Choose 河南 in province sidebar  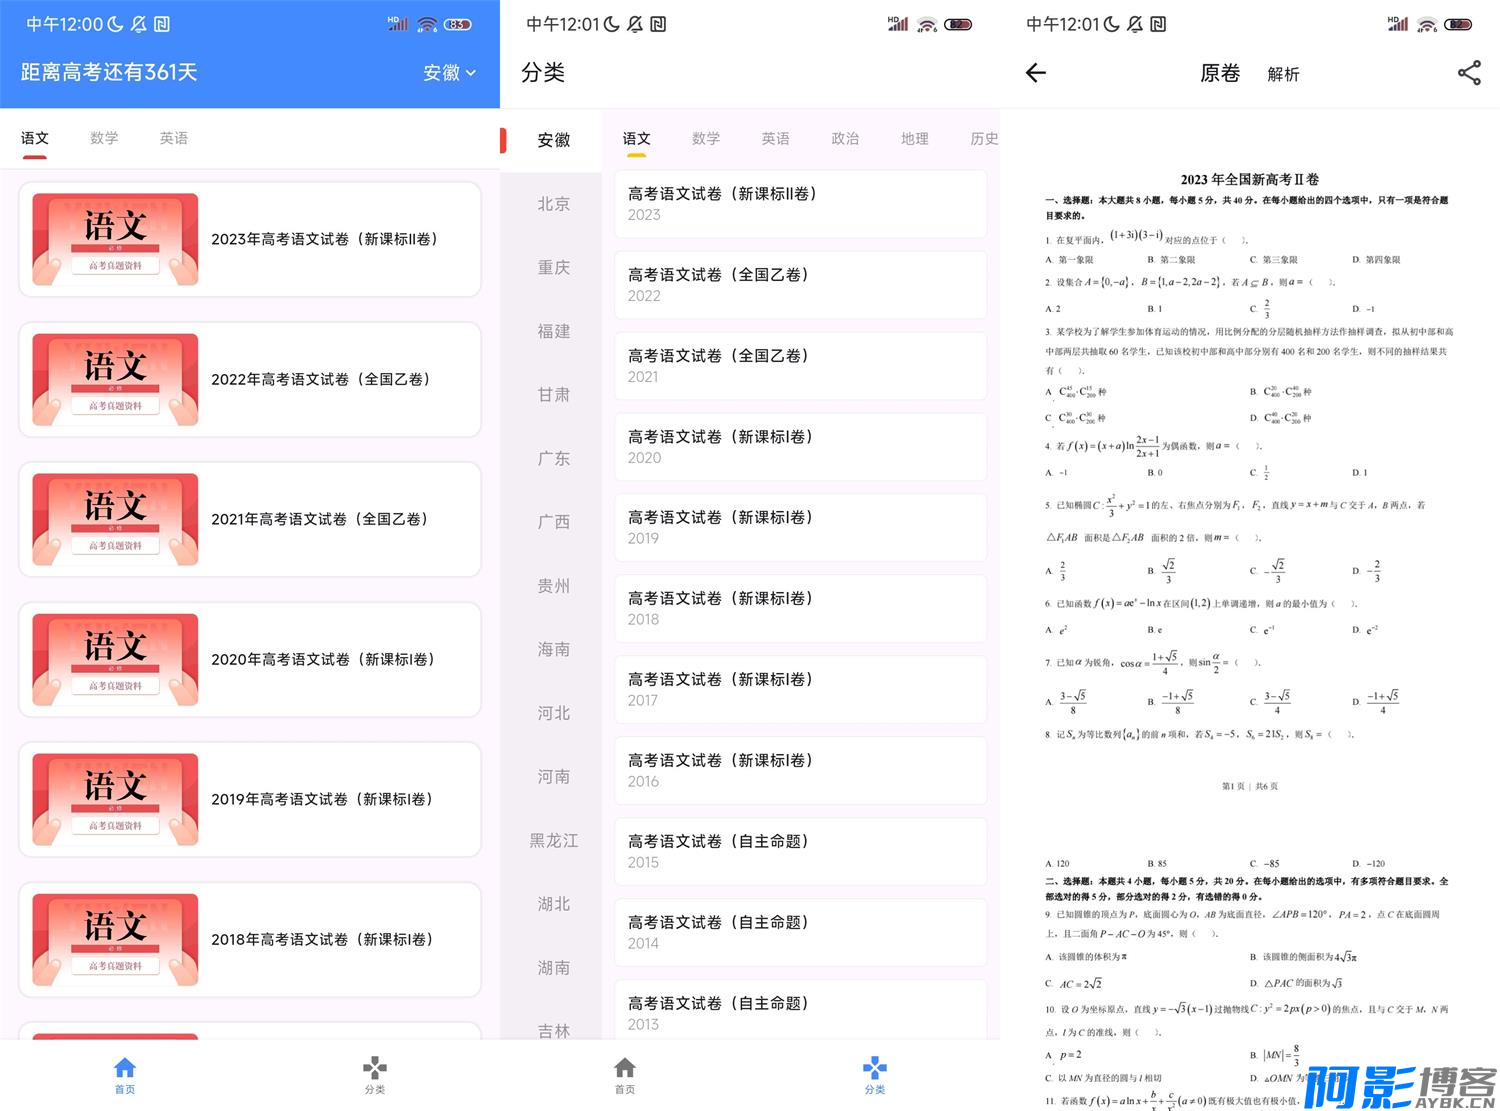click(x=553, y=777)
